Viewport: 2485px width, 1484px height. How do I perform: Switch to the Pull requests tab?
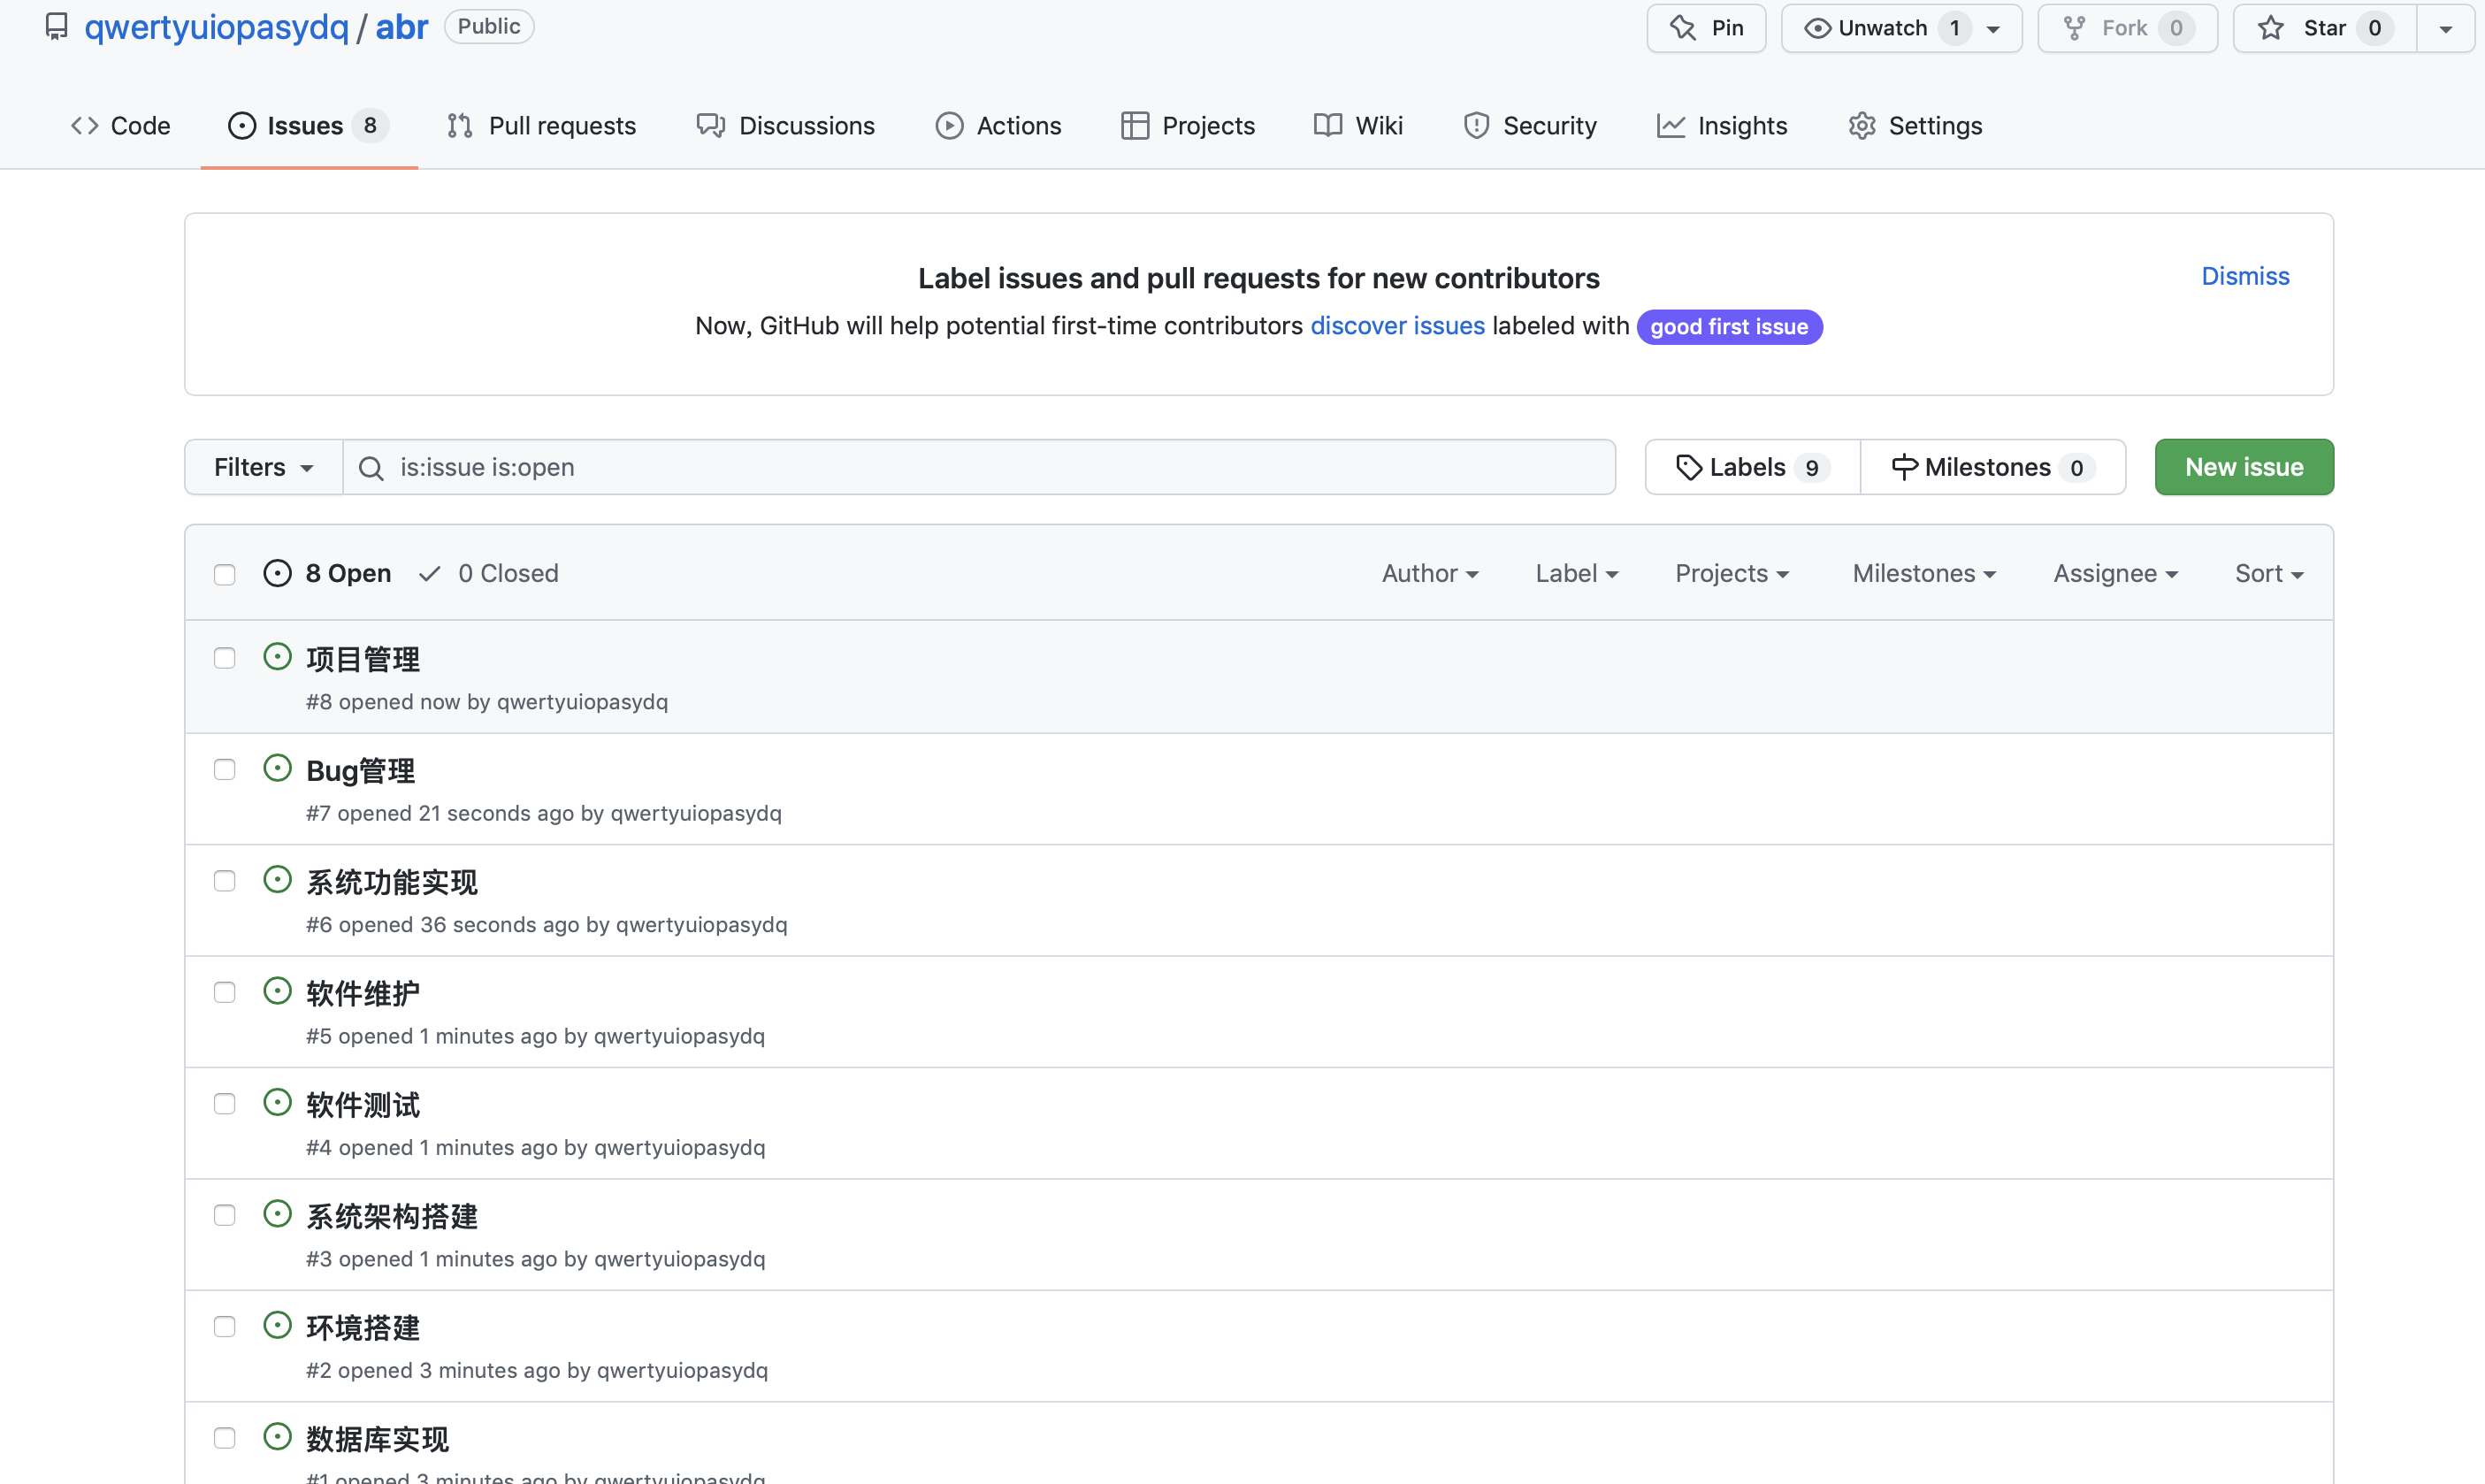[541, 126]
